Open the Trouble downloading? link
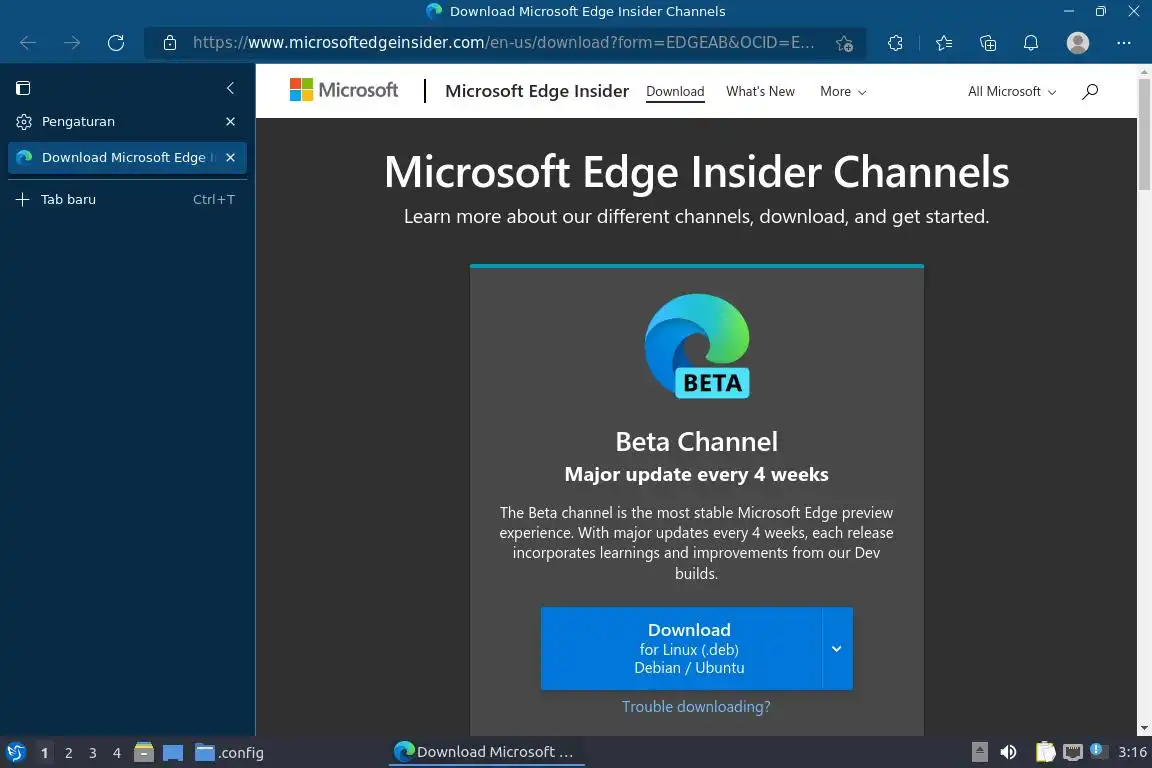1152x768 pixels. tap(696, 706)
